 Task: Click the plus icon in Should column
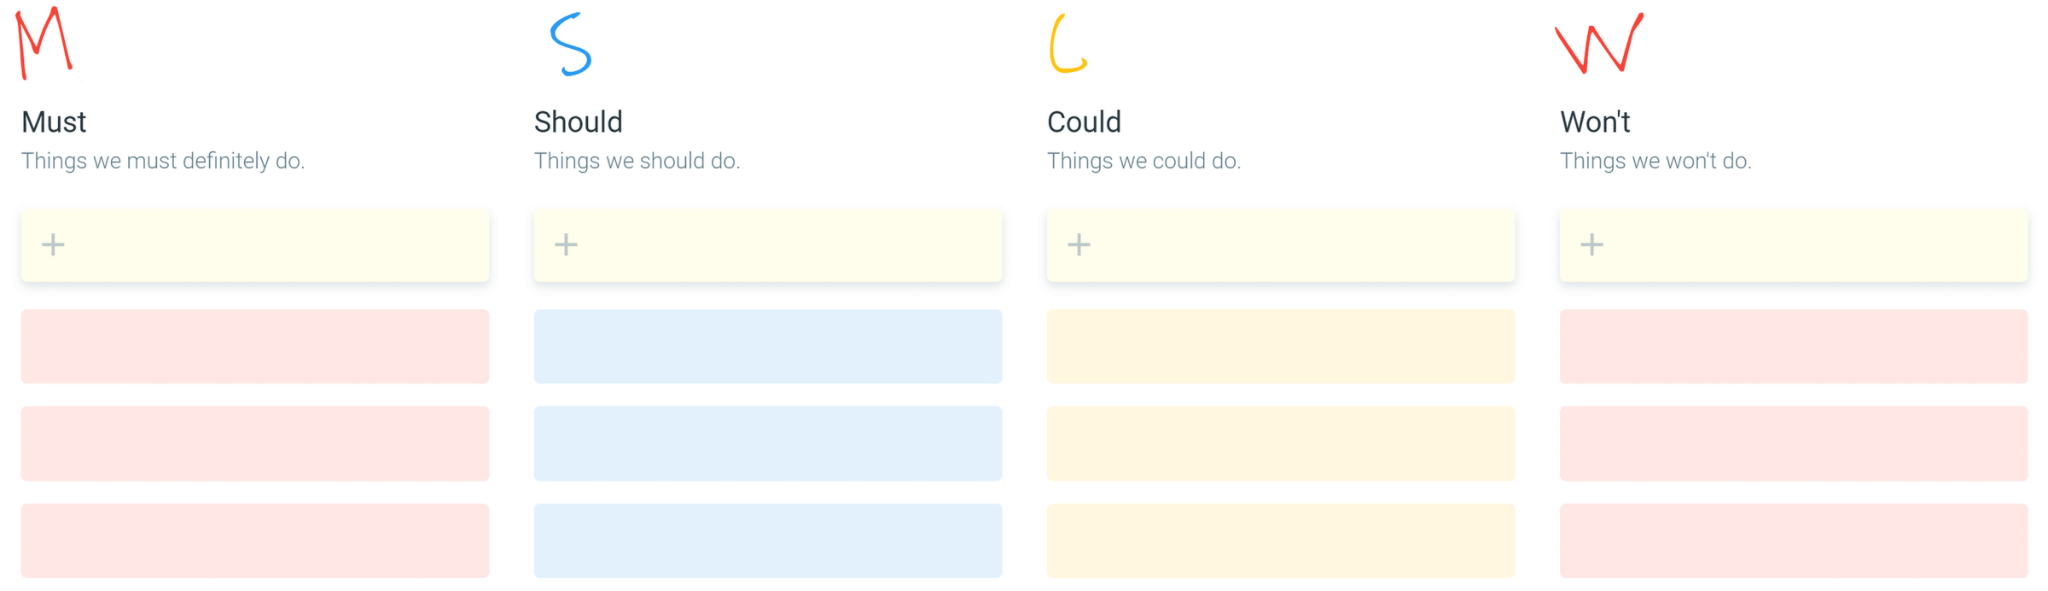[566, 245]
